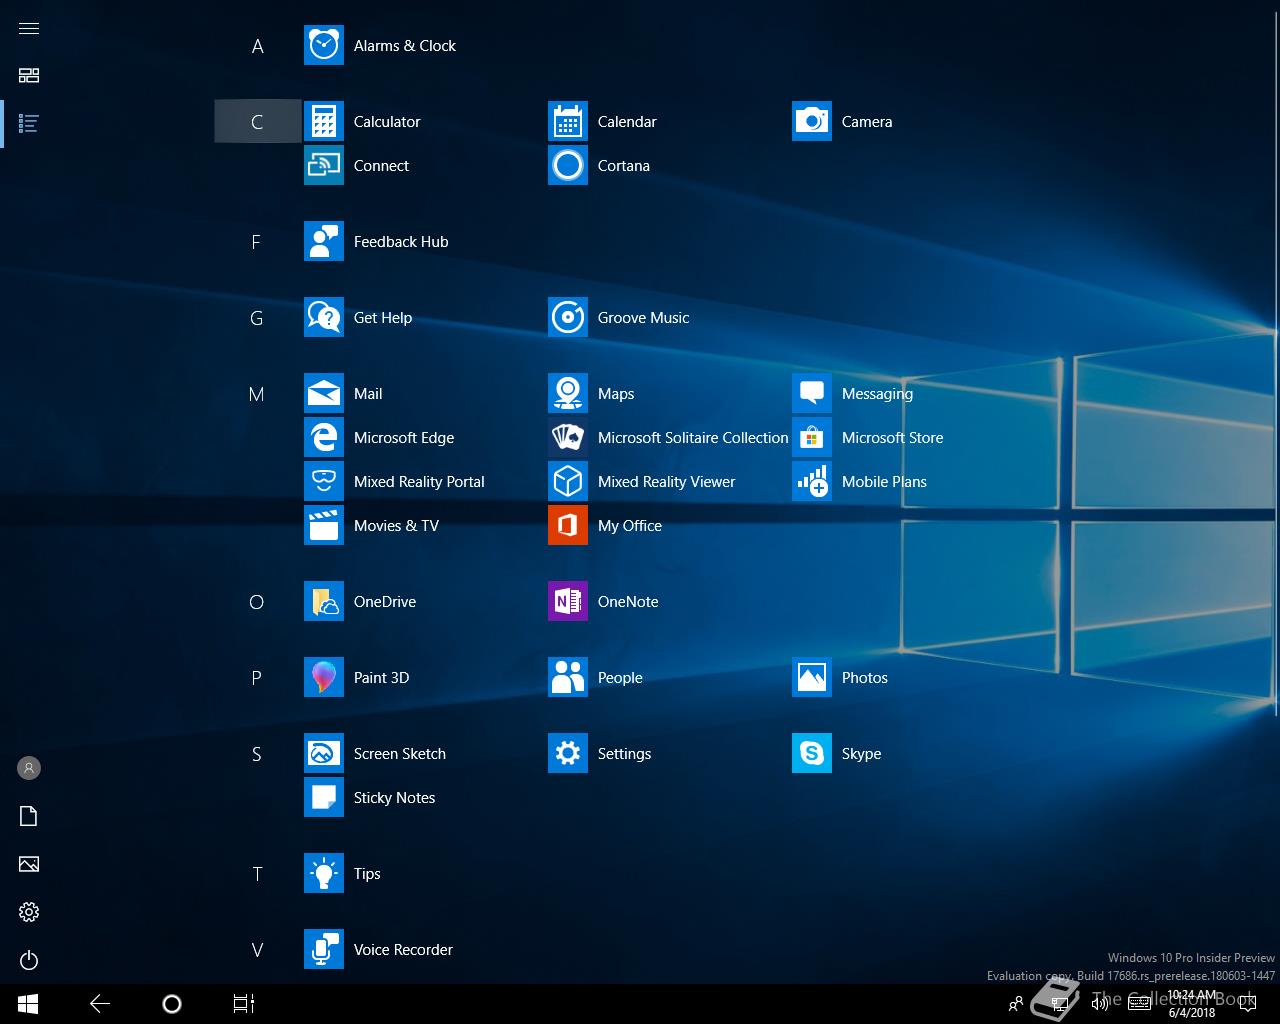Click the letter M group header

click(x=257, y=394)
